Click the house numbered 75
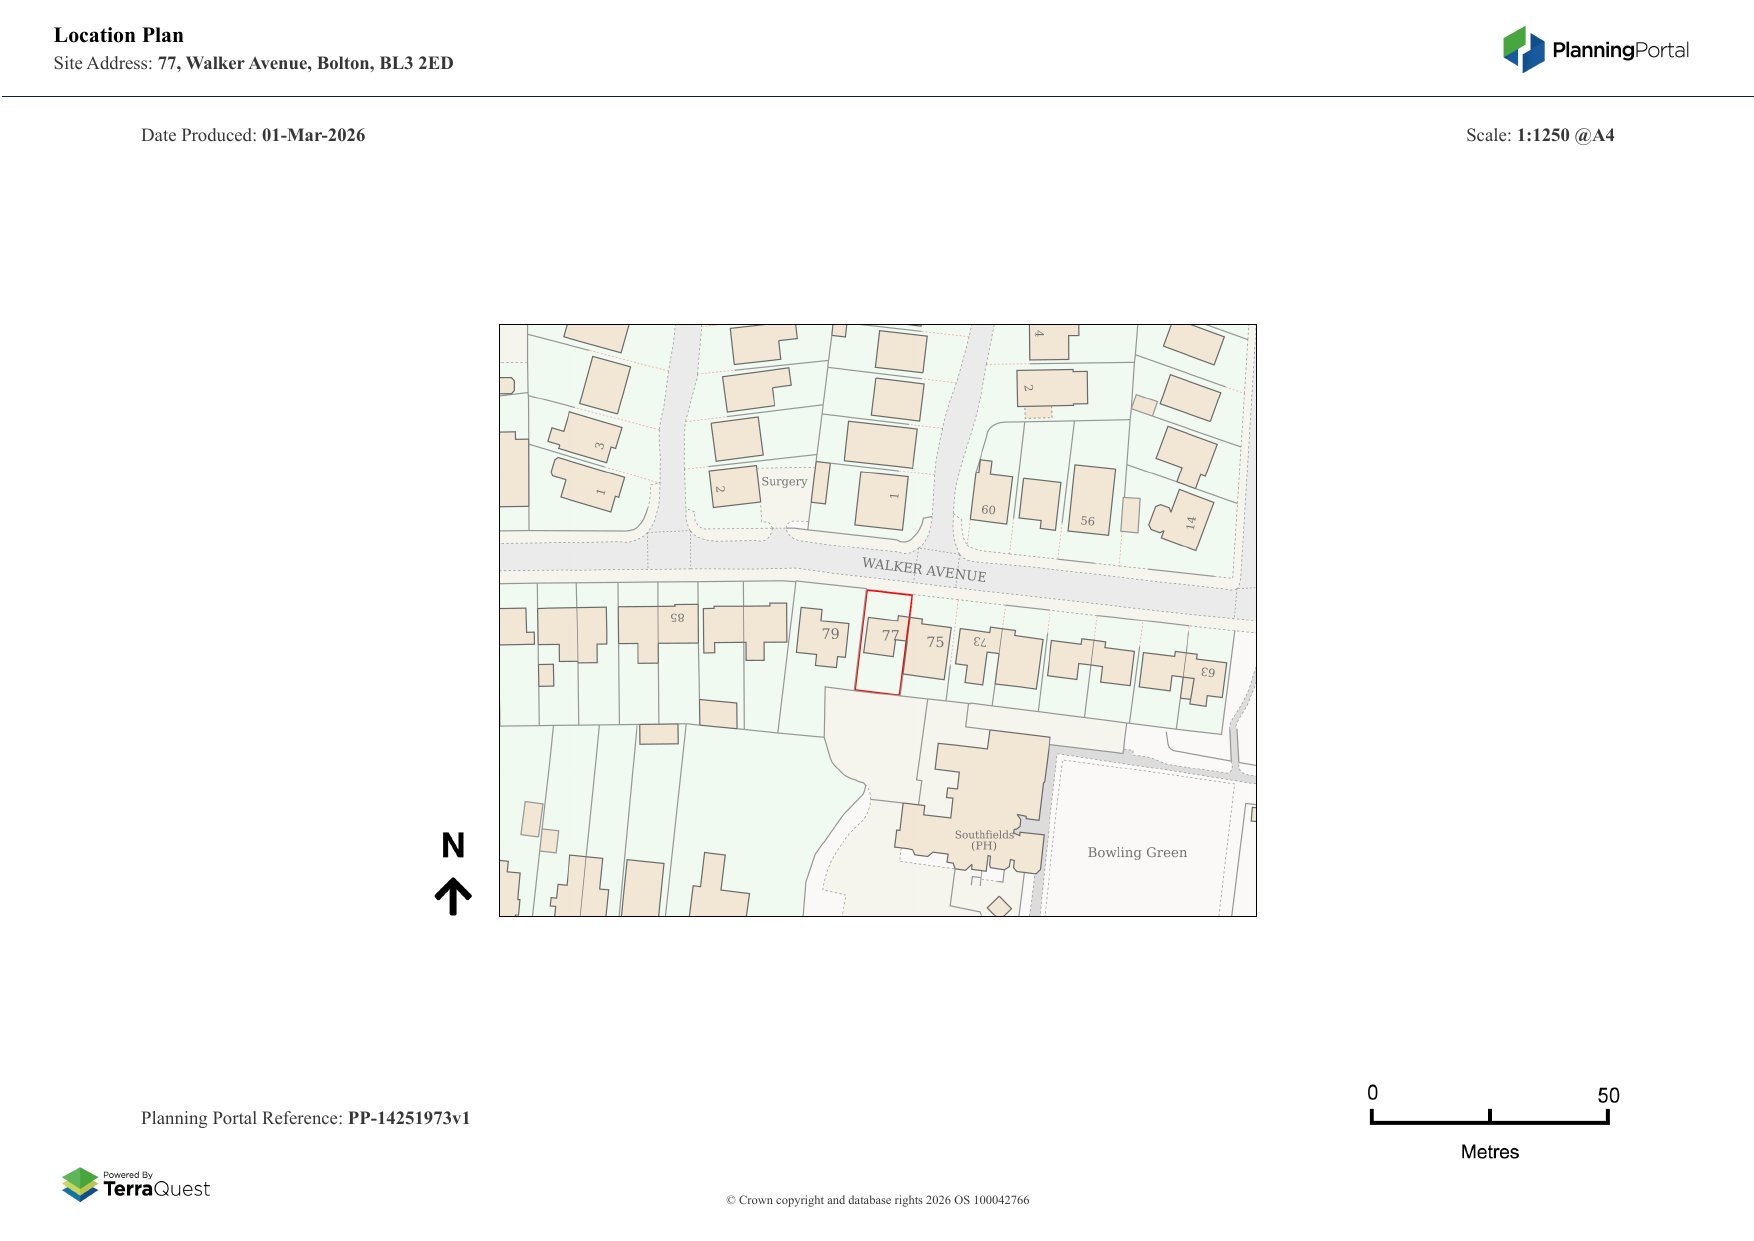Screen dimensions: 1754x1241 [930, 650]
